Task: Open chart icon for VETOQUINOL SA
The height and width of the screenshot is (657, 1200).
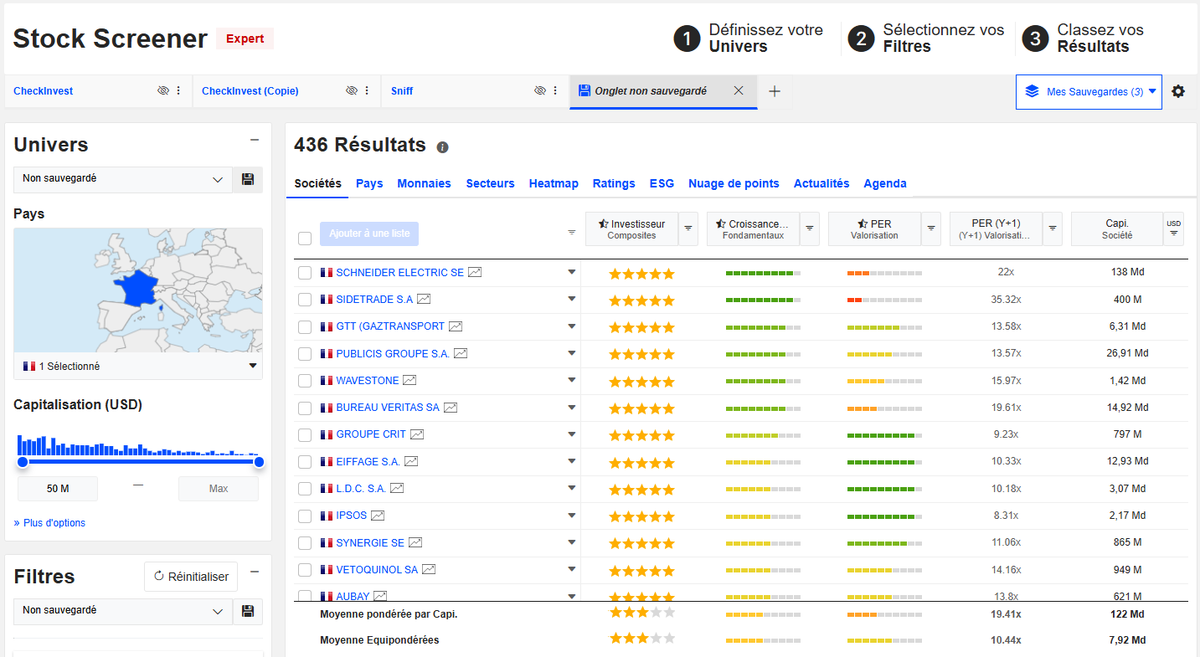Action: pos(429,569)
